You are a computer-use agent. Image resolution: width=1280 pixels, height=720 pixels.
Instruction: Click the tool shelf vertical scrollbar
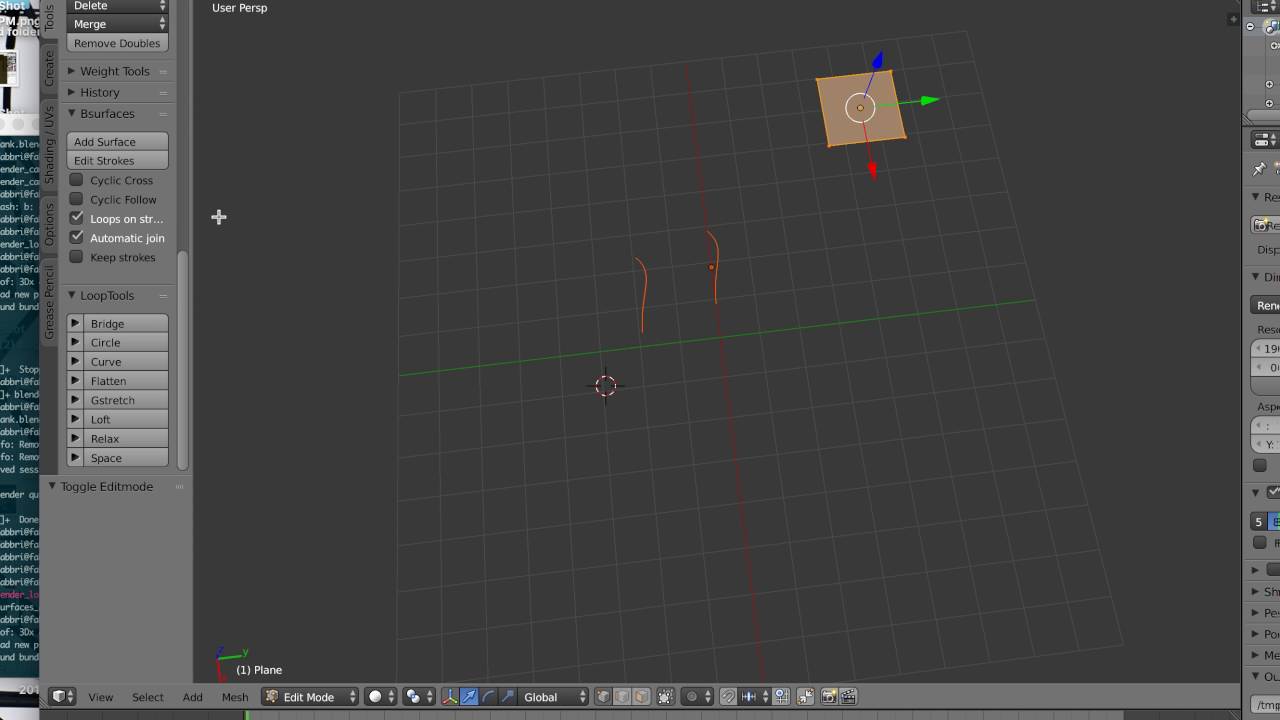182,360
